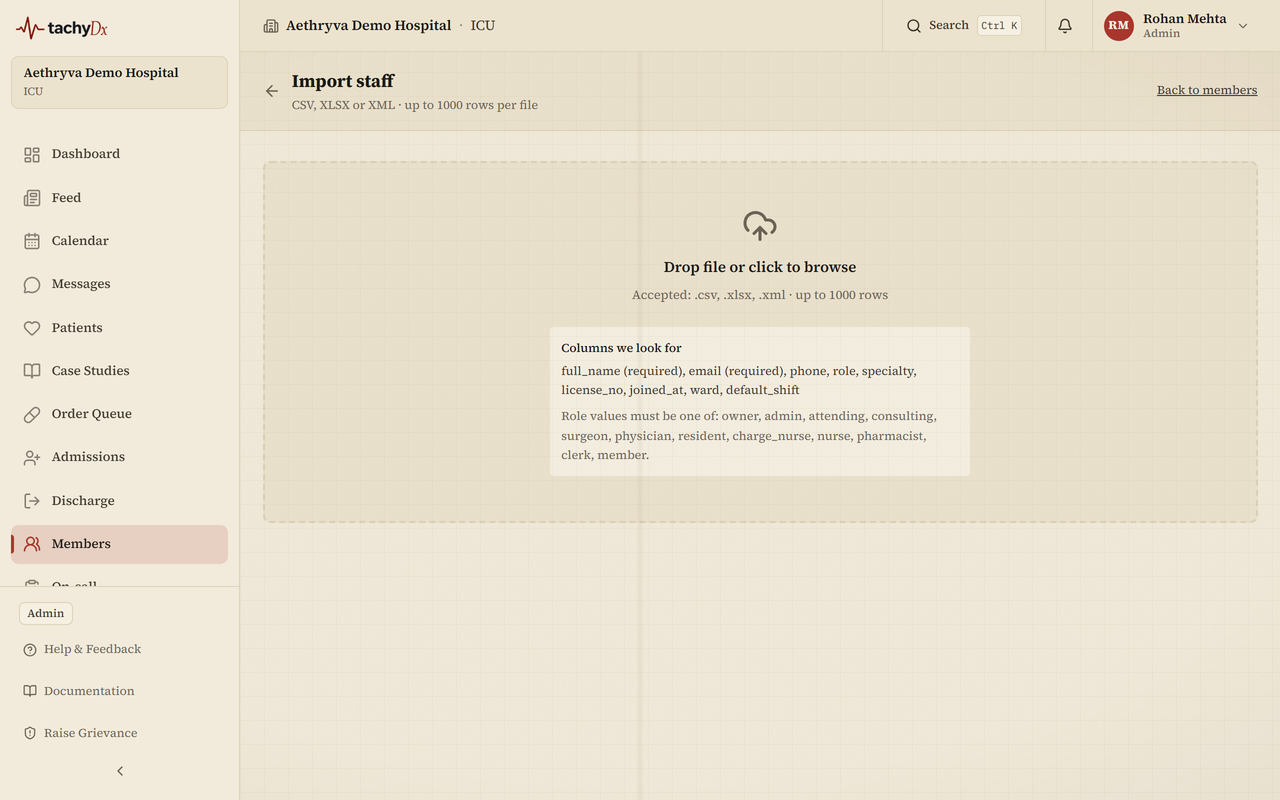
Task: Click "CSV, XLSX or XML" subtitle
Action: 343,105
